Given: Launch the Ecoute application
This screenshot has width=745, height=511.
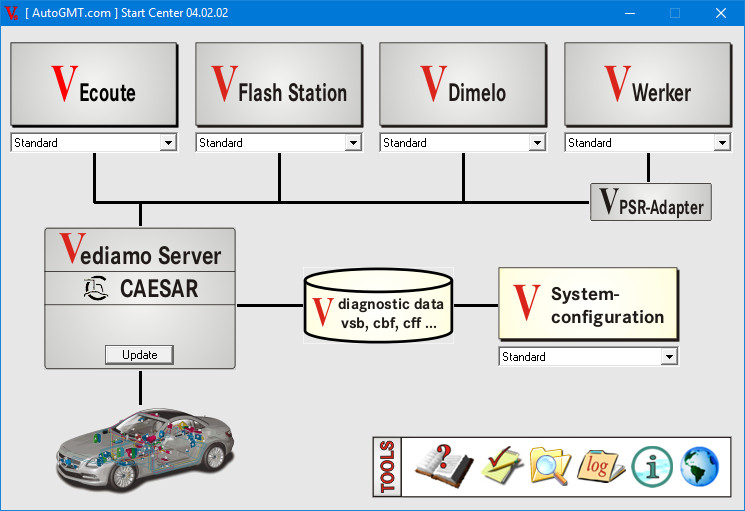Looking at the screenshot, I should pyautogui.click(x=94, y=85).
